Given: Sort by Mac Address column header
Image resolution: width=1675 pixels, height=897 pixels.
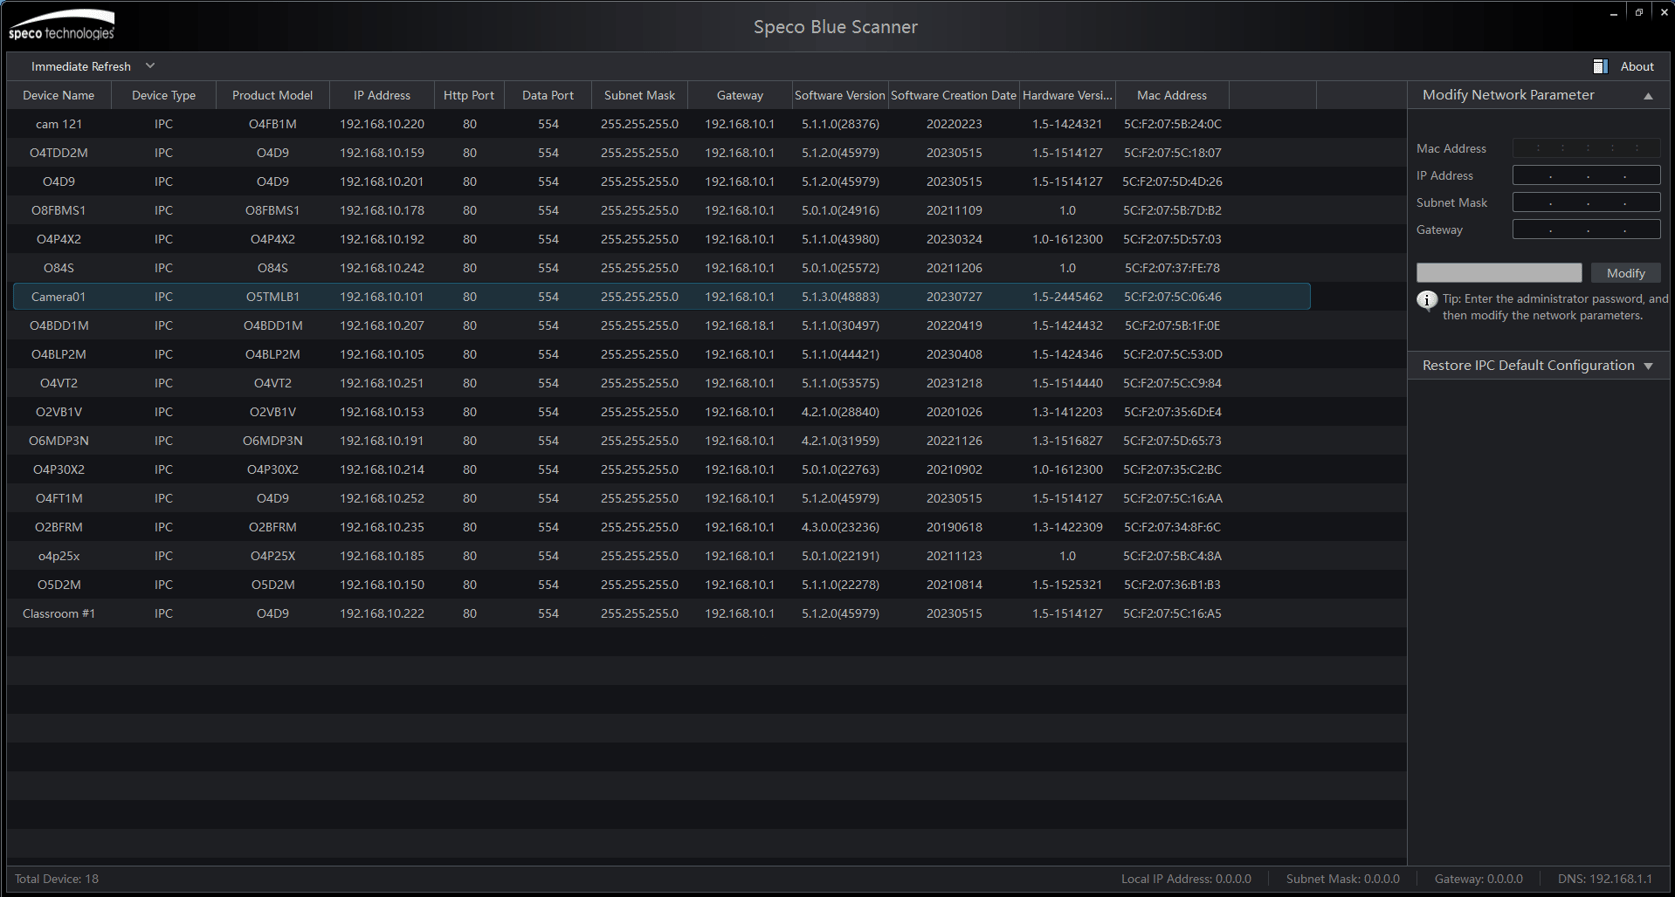Looking at the screenshot, I should pos(1171,95).
